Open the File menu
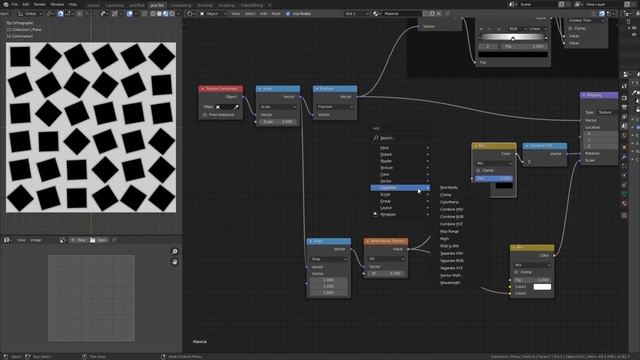Image resolution: width=640 pixels, height=360 pixels. [14, 4]
